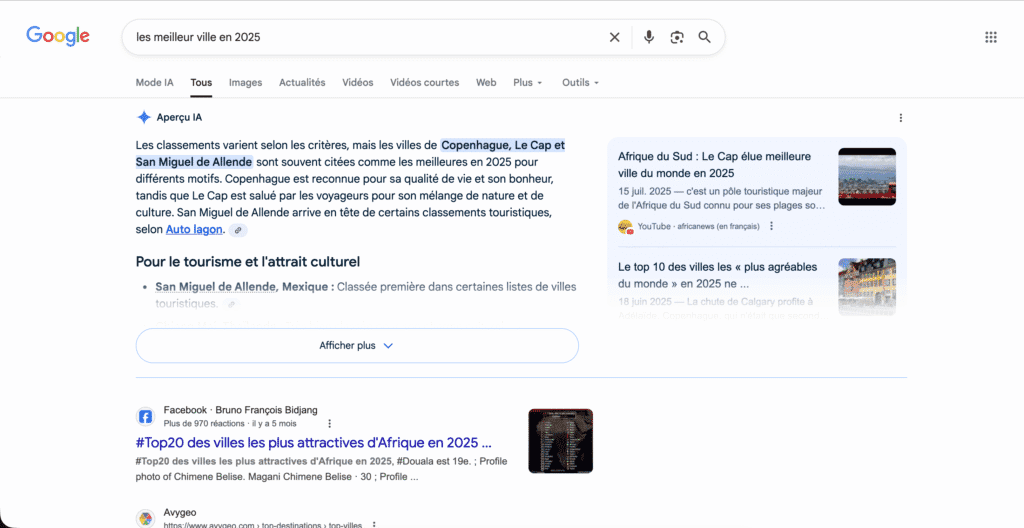This screenshot has width=1024, height=528.
Task: Open Google apps grid icon
Action: coord(991,37)
